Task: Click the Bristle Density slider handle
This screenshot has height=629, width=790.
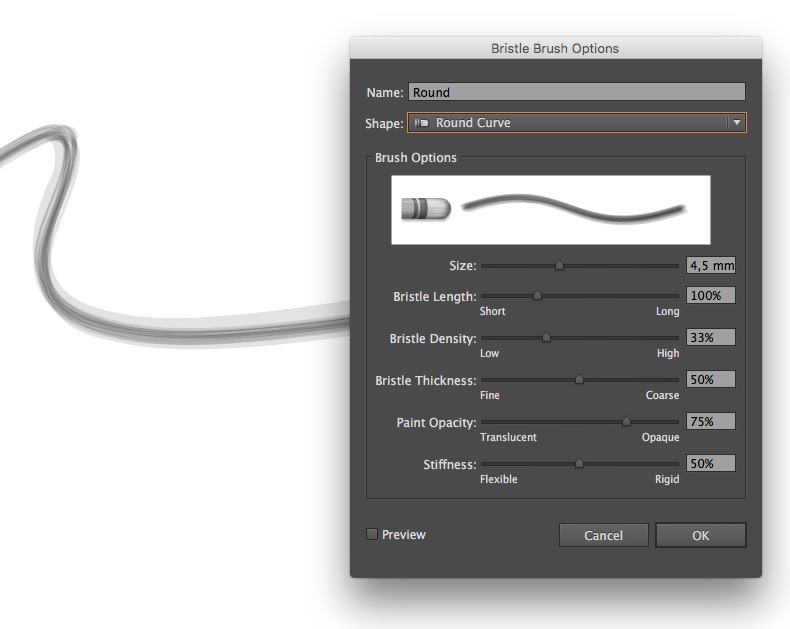Action: coord(546,337)
